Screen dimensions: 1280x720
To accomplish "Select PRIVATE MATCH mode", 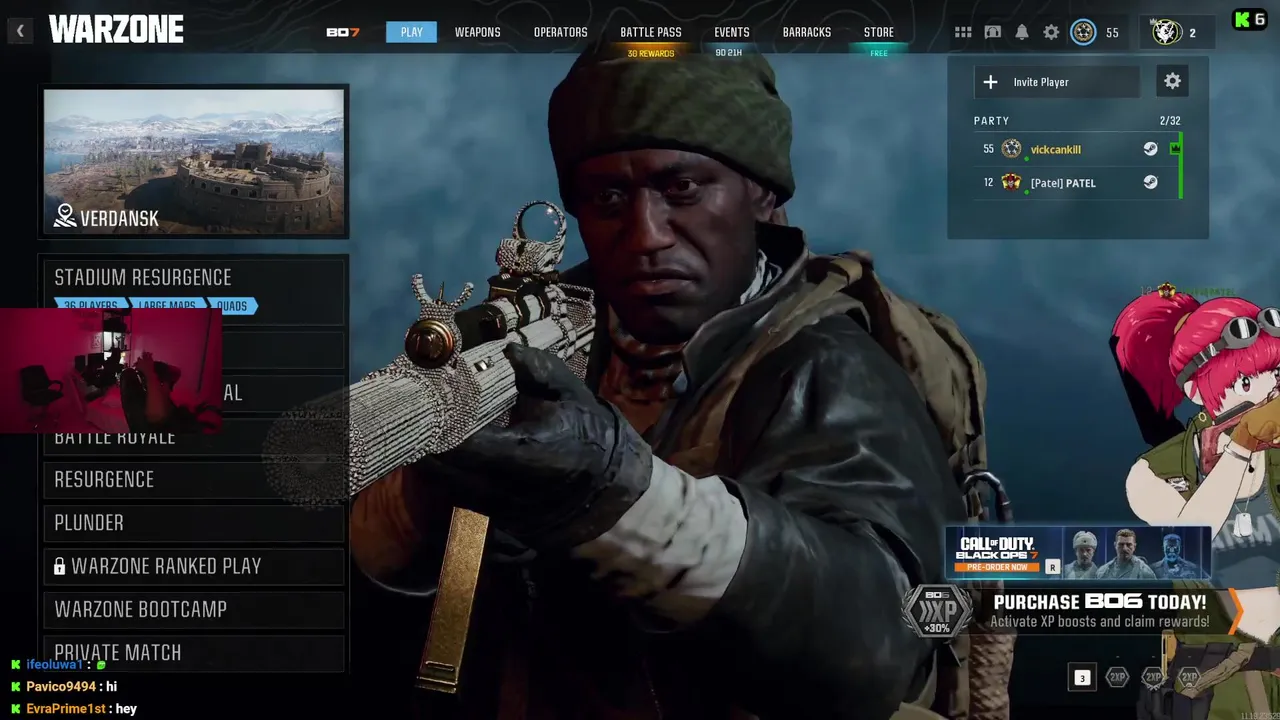I will (194, 652).
